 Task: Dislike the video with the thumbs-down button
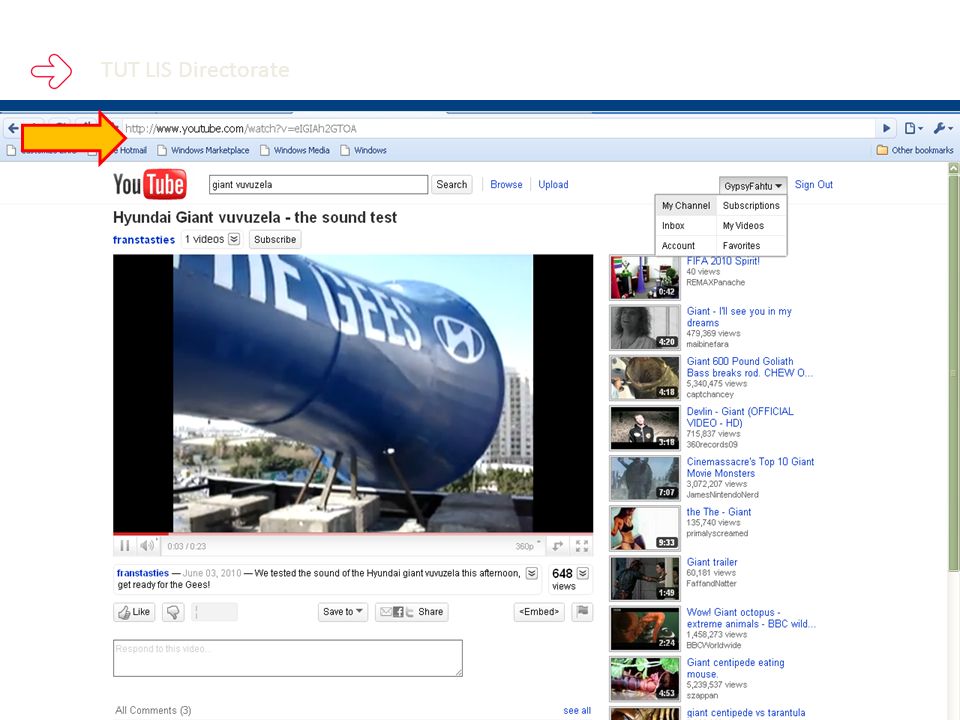tap(173, 612)
